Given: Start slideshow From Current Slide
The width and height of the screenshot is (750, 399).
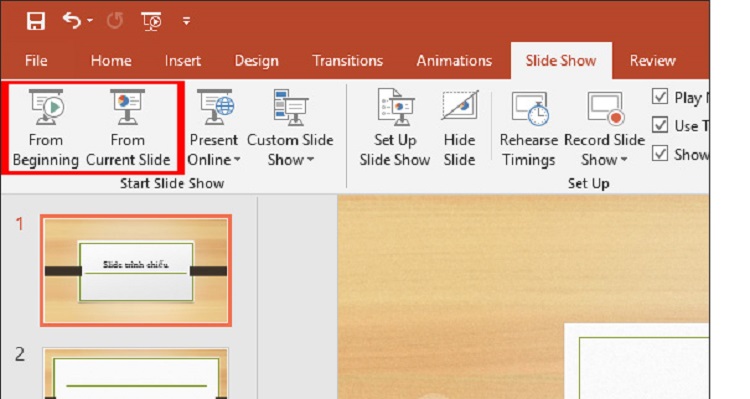Looking at the screenshot, I should [128, 128].
